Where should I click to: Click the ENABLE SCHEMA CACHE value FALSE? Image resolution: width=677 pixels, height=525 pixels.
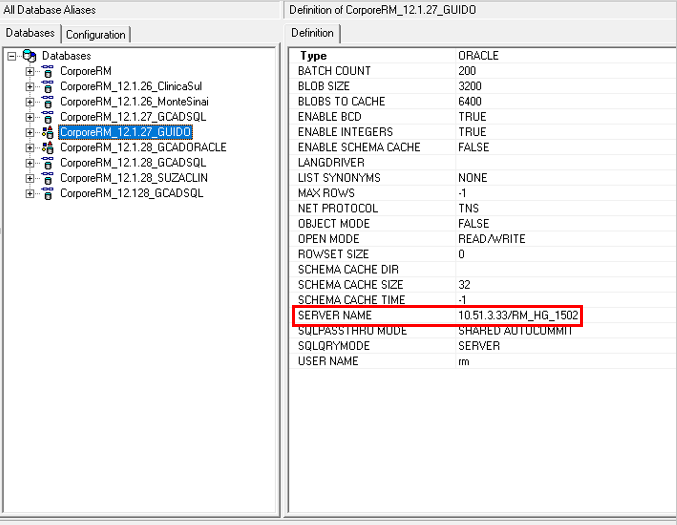pos(474,147)
